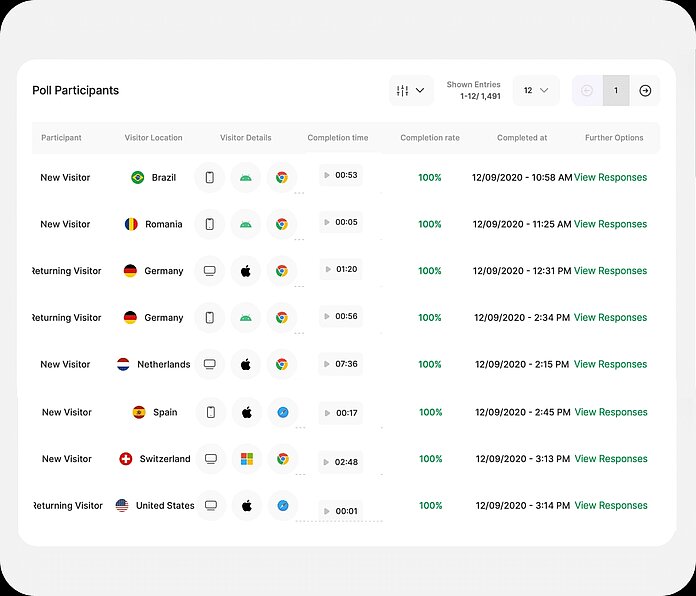The width and height of the screenshot is (696, 596).
Task: Click the mobile device icon in Brazil row
Action: [210, 177]
